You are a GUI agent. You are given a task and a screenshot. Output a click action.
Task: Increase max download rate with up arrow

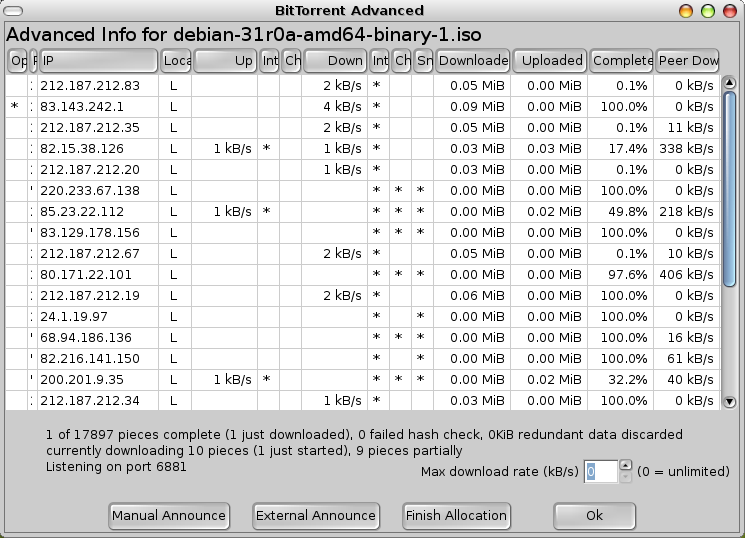[626, 465]
